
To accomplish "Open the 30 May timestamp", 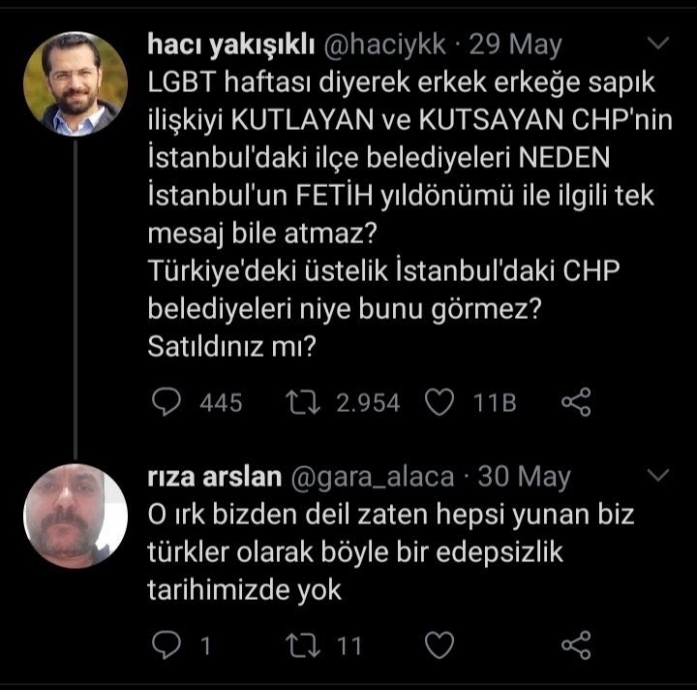I will (526, 476).
